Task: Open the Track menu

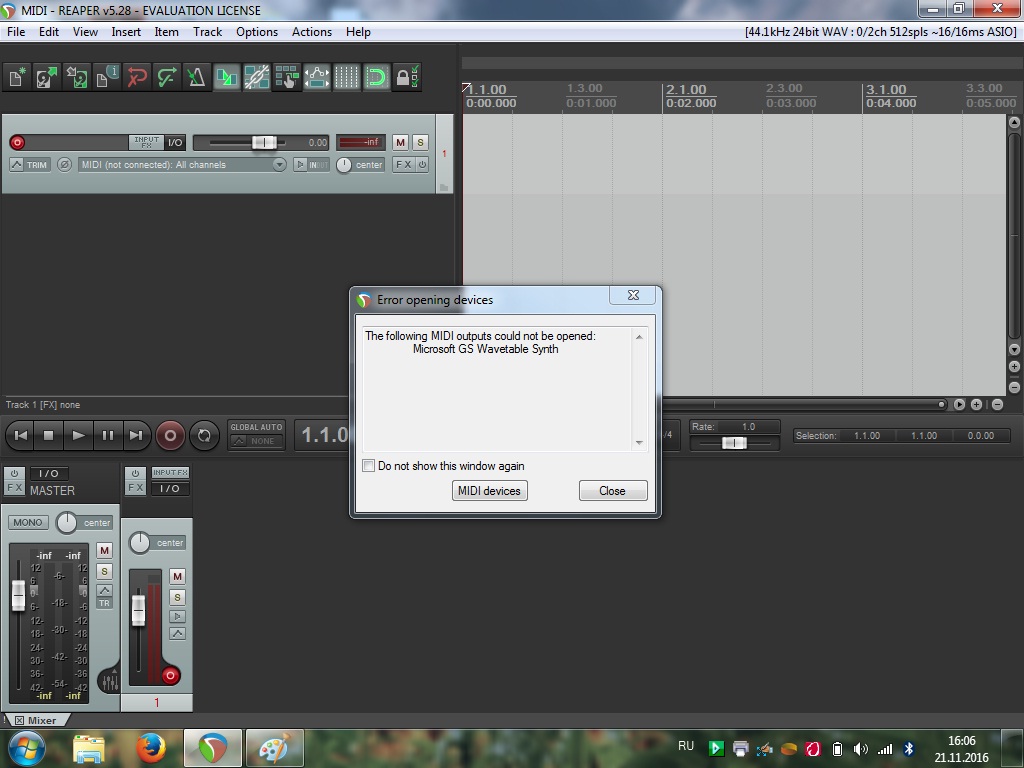Action: click(207, 32)
